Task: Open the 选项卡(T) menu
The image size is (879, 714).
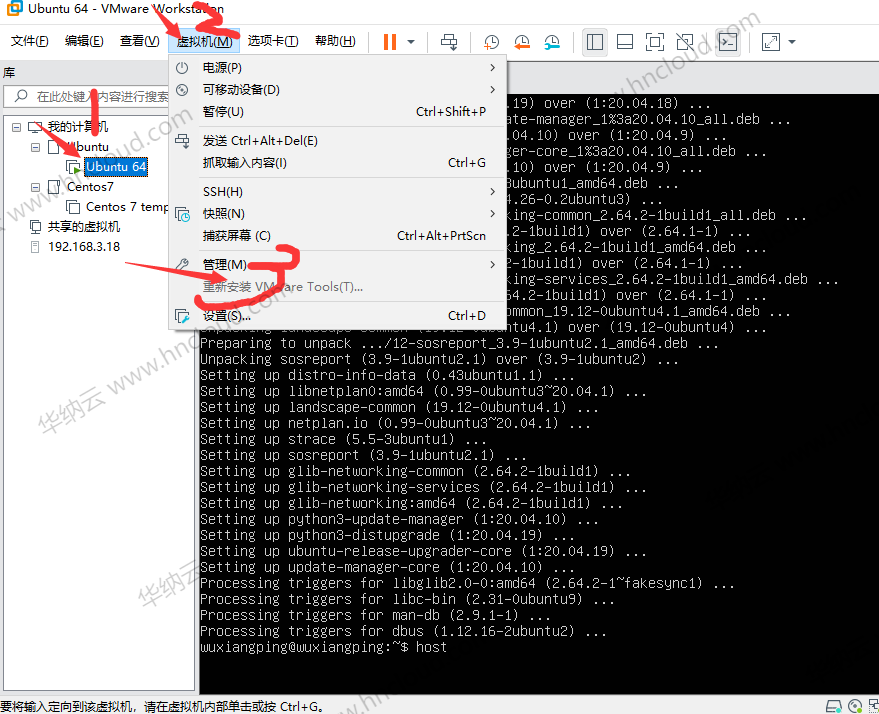Action: (x=273, y=41)
